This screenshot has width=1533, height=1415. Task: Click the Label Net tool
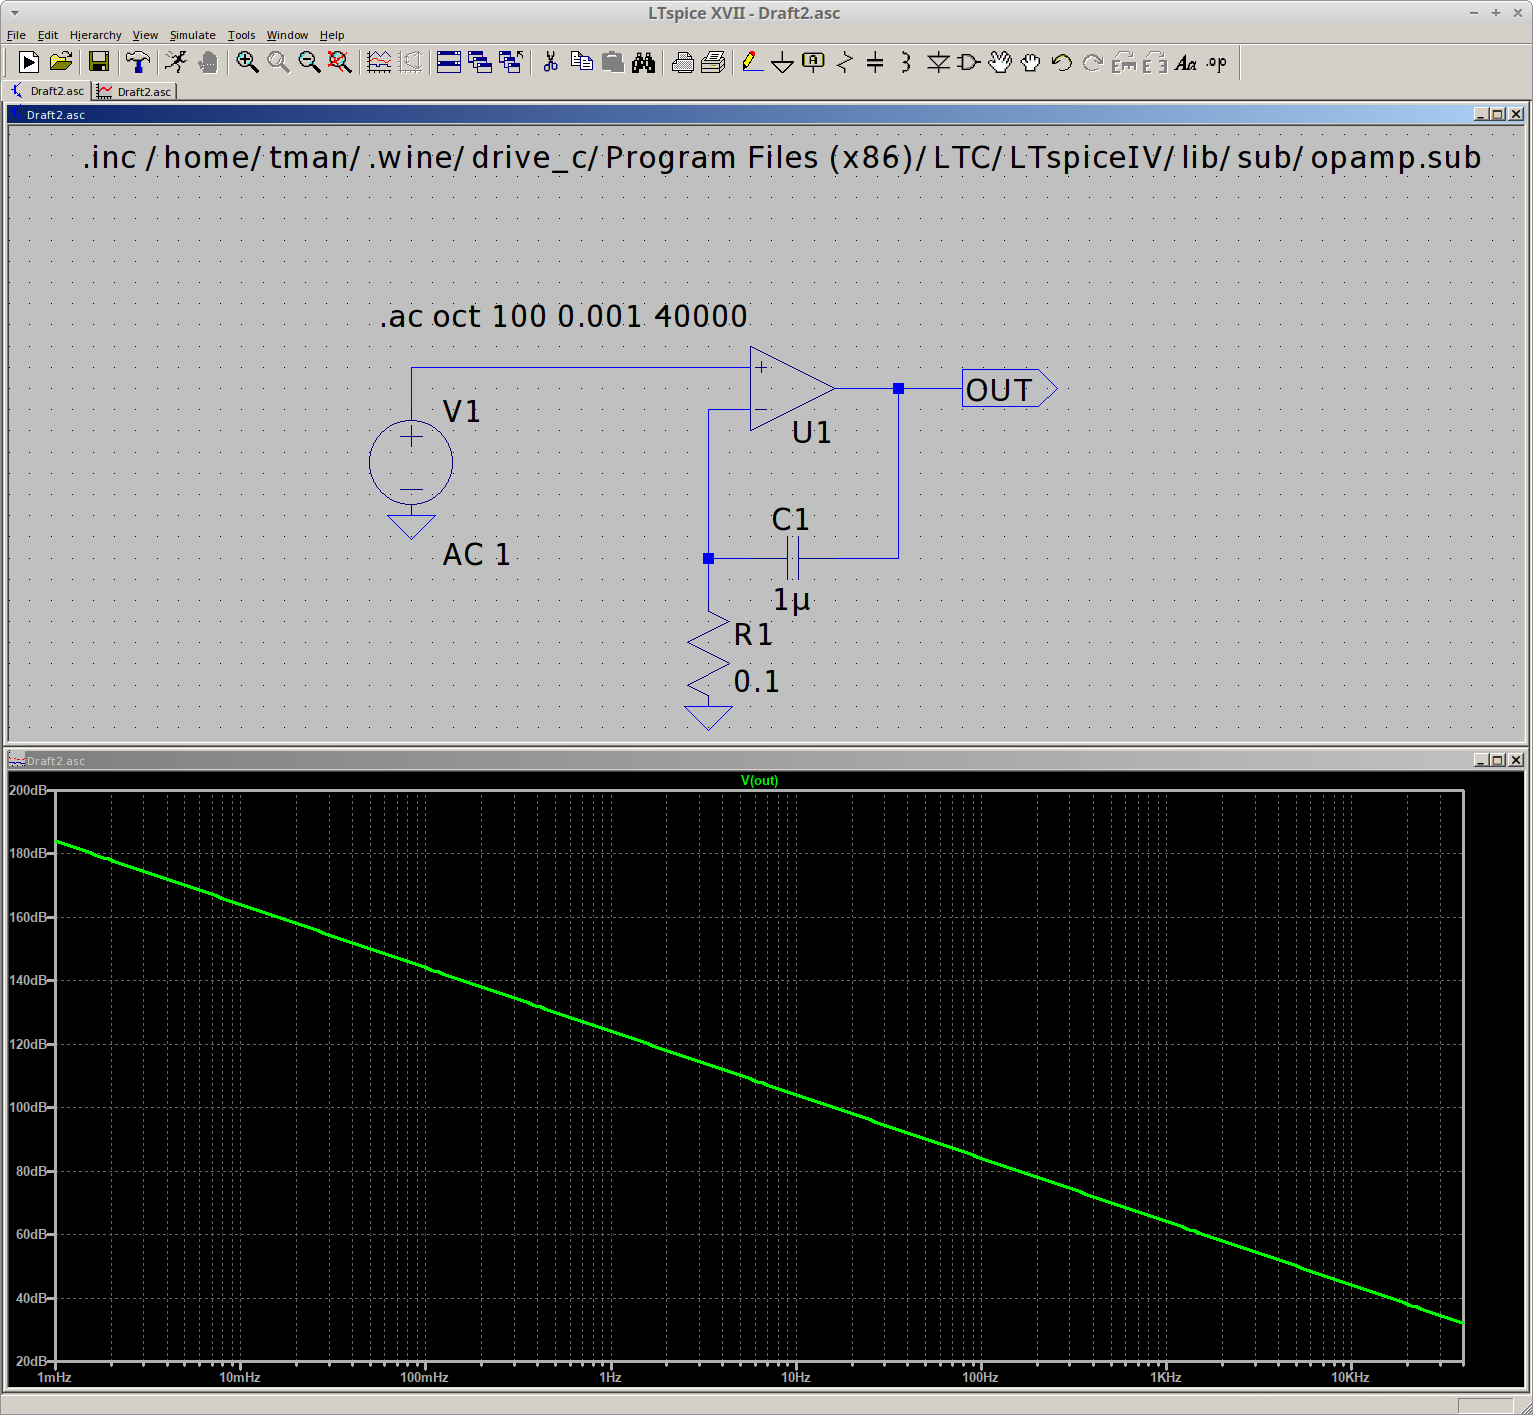[814, 62]
